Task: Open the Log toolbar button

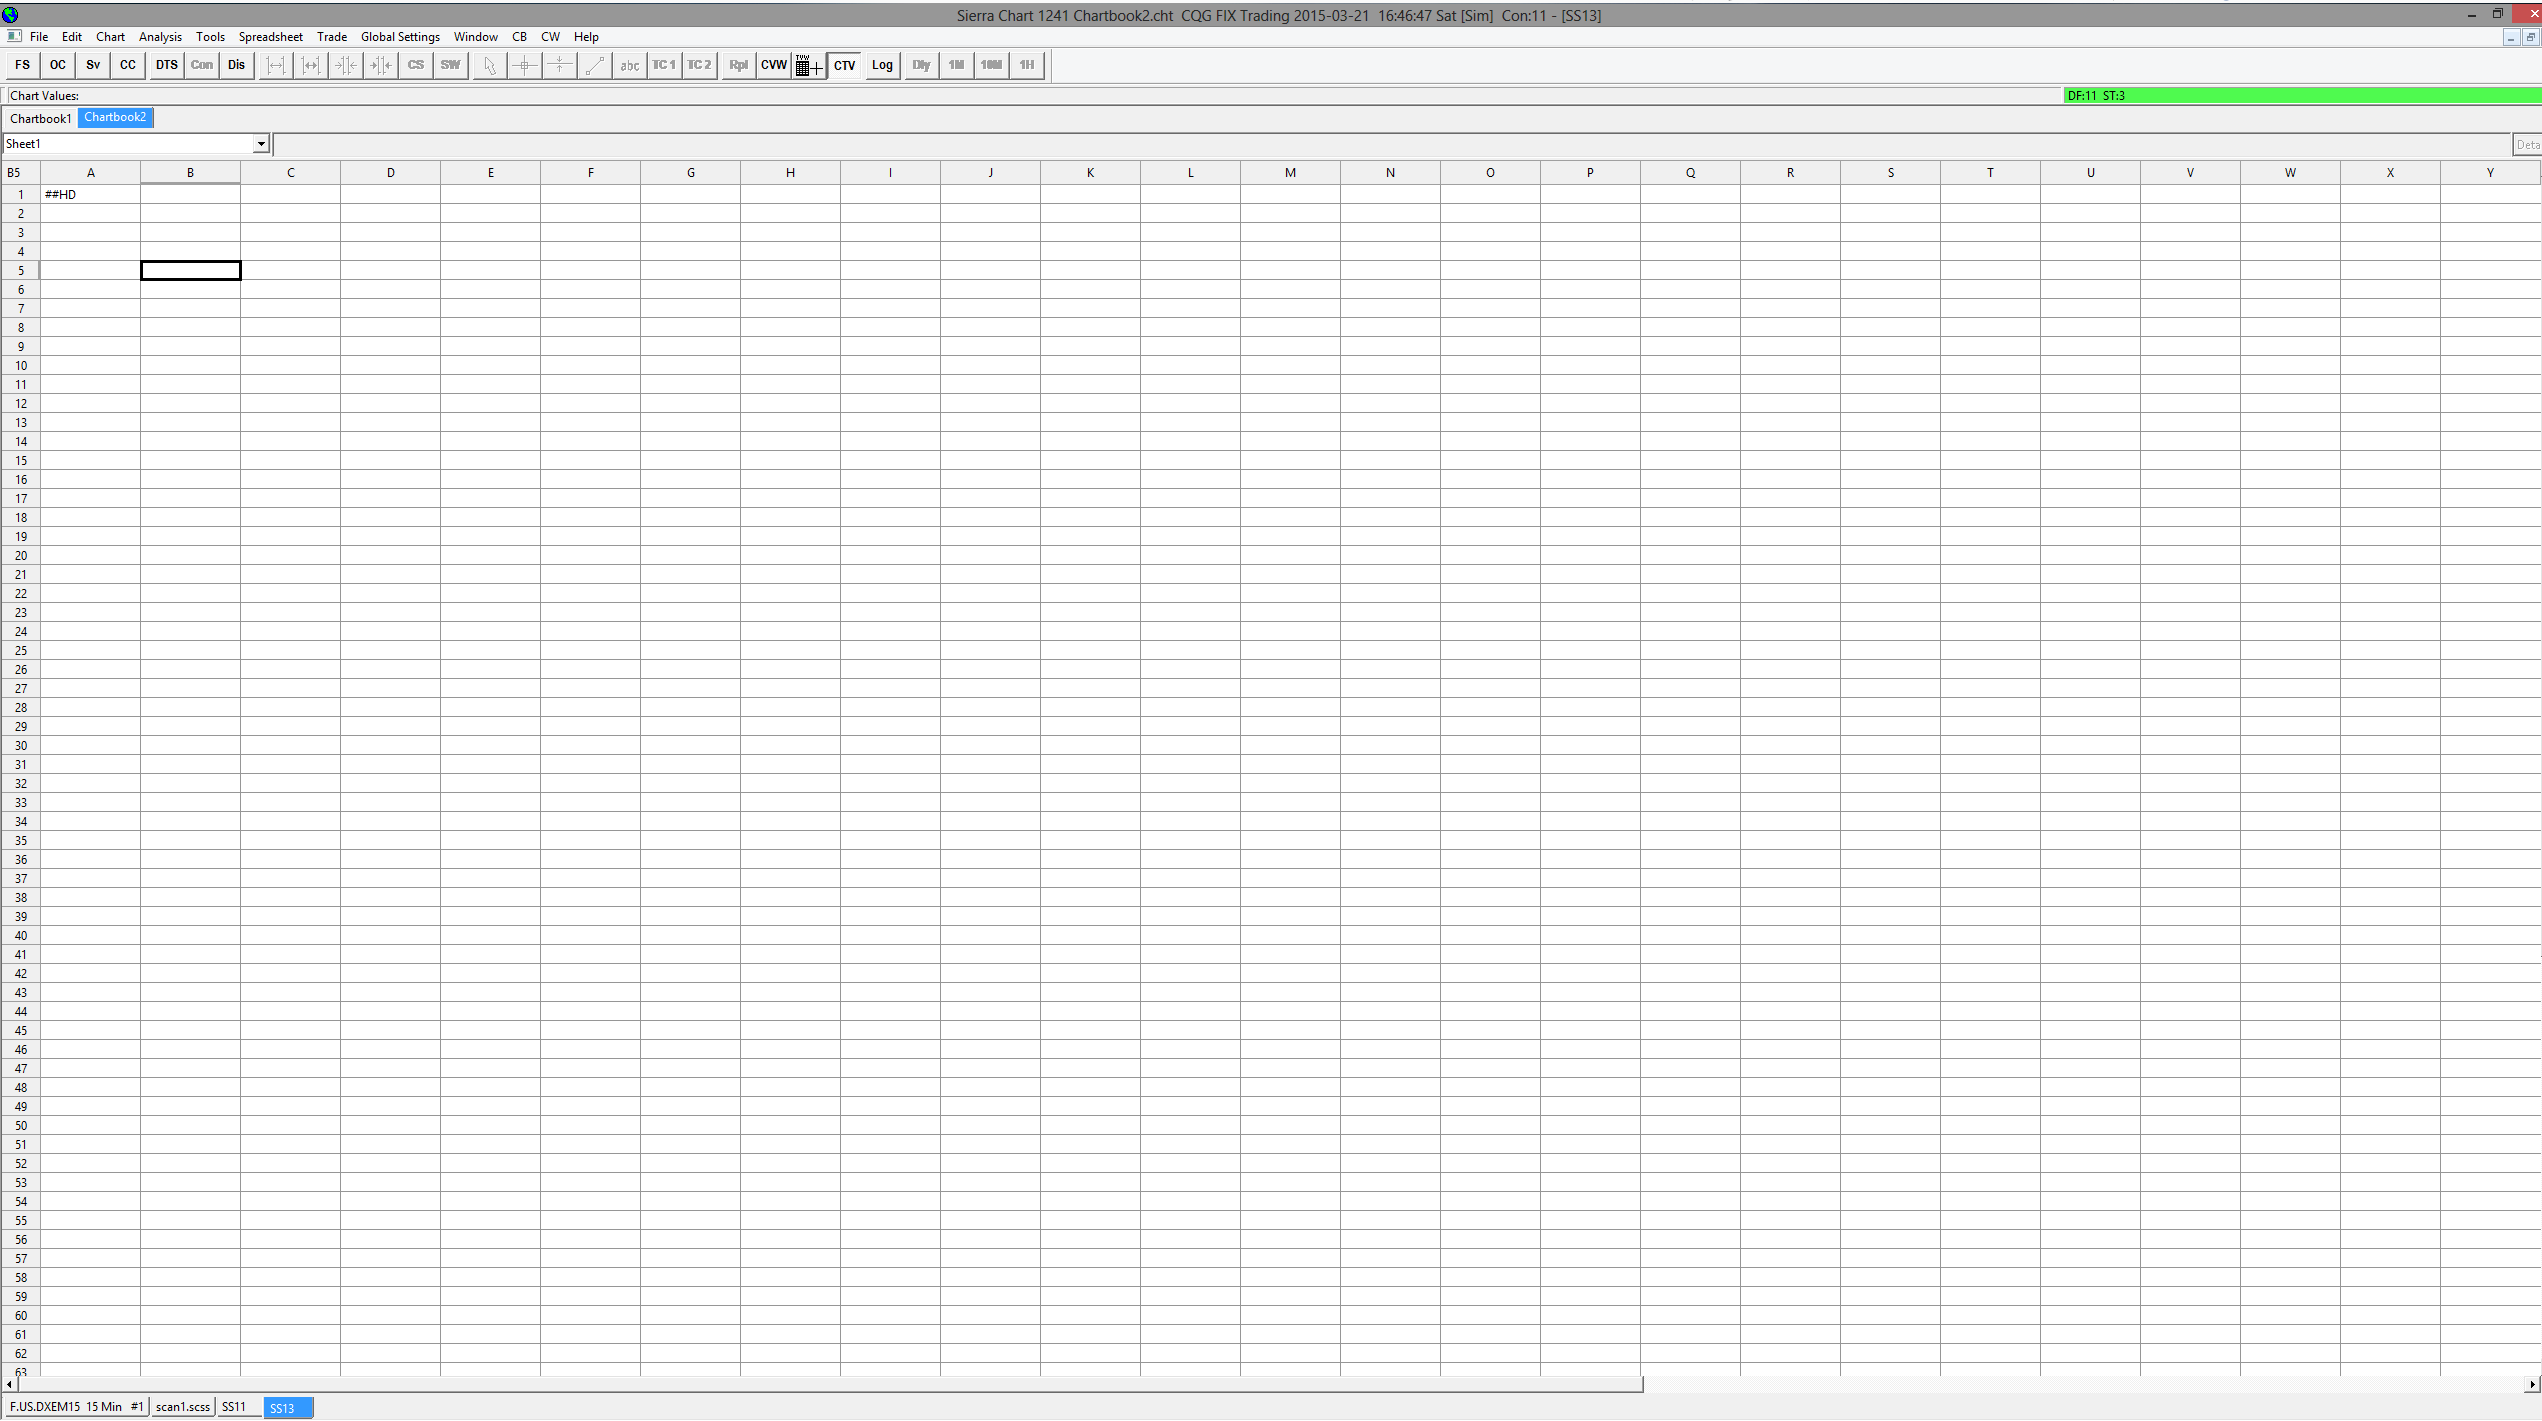Action: click(x=881, y=65)
